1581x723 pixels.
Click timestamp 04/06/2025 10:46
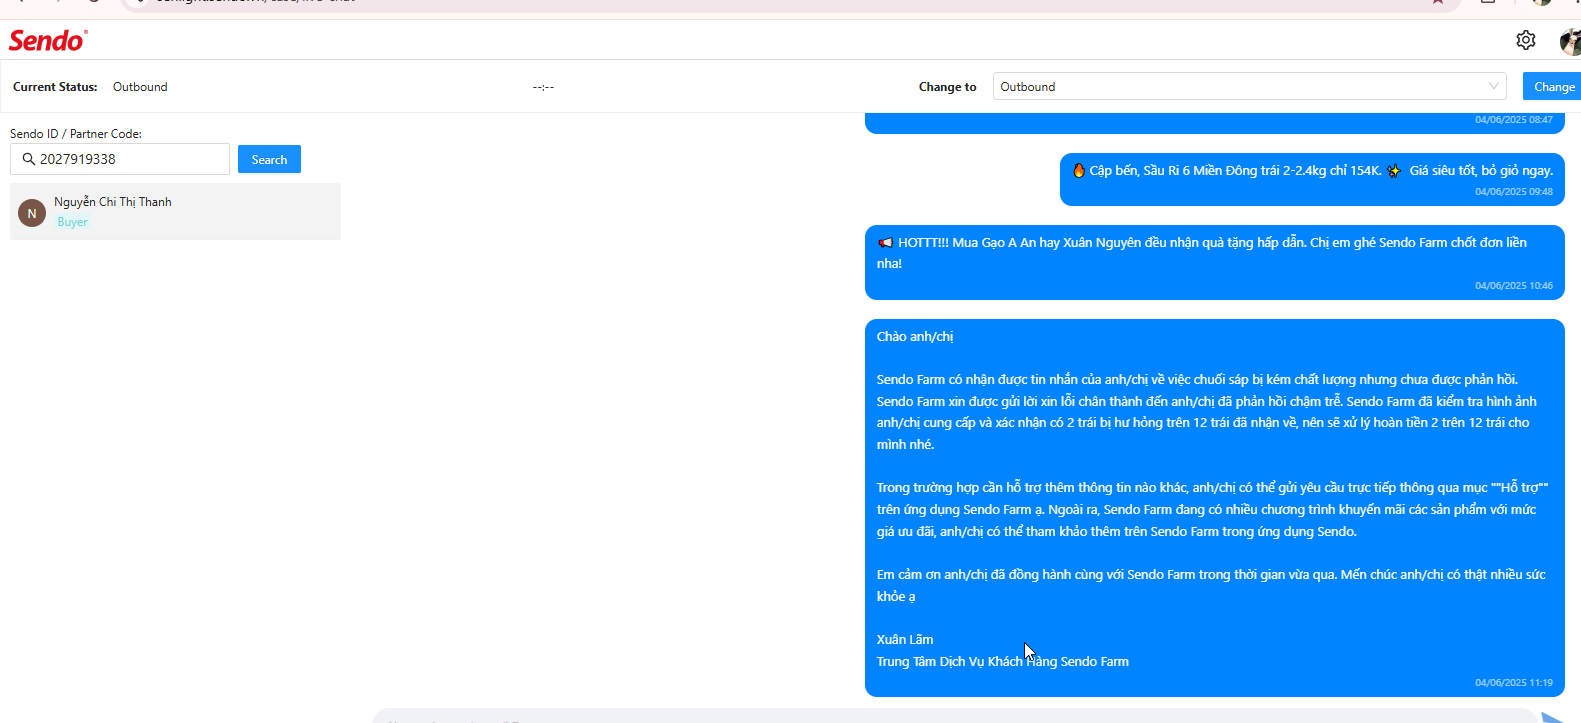point(1513,286)
